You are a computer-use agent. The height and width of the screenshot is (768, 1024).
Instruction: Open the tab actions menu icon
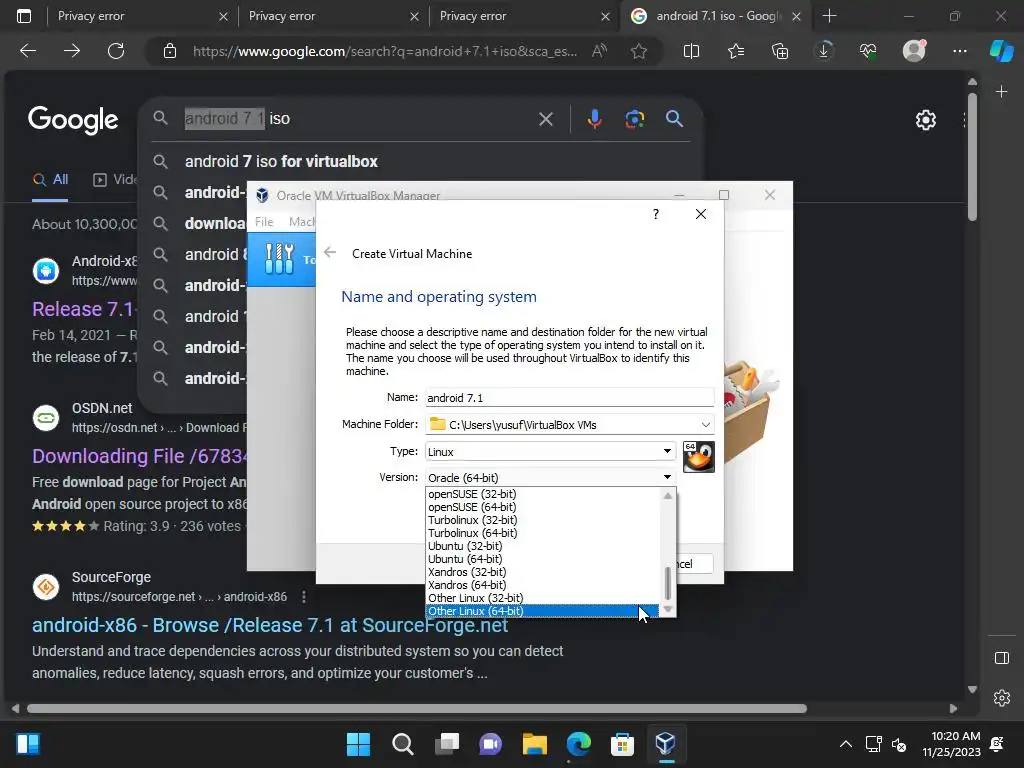tap(24, 16)
